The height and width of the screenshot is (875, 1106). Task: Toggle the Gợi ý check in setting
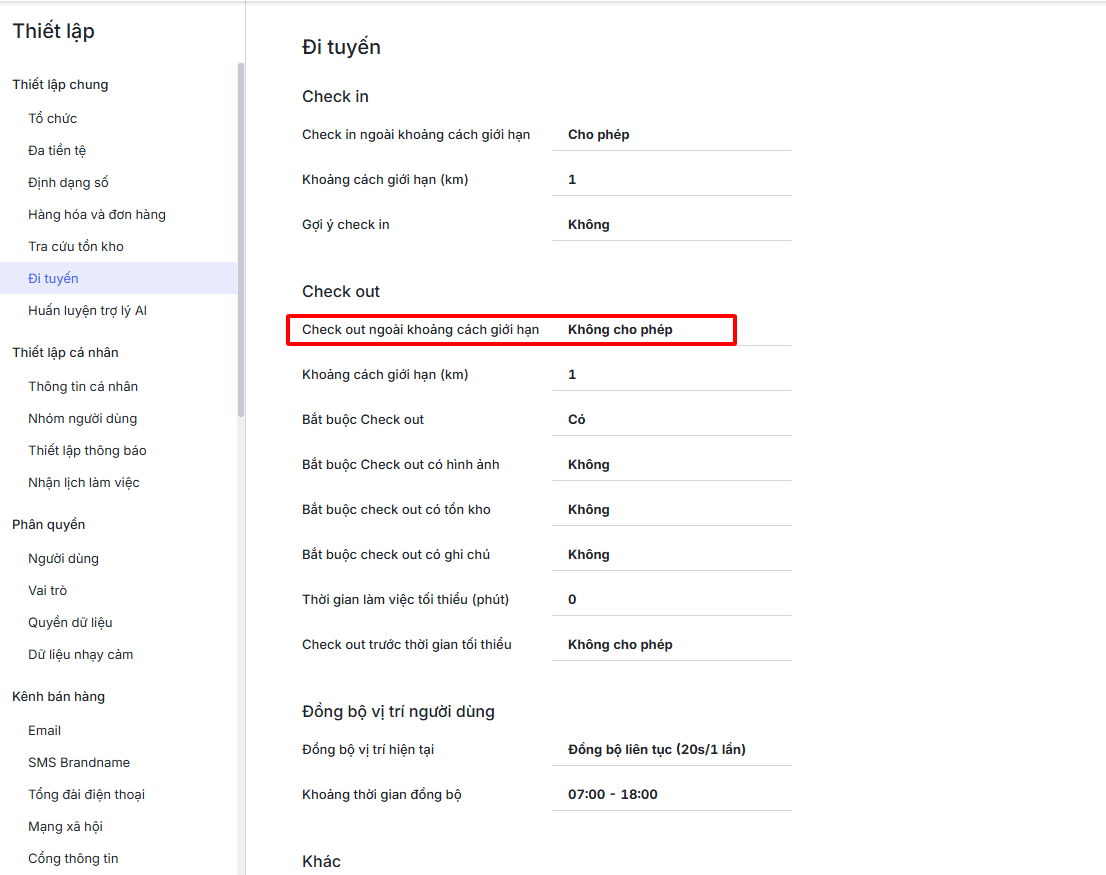[671, 225]
